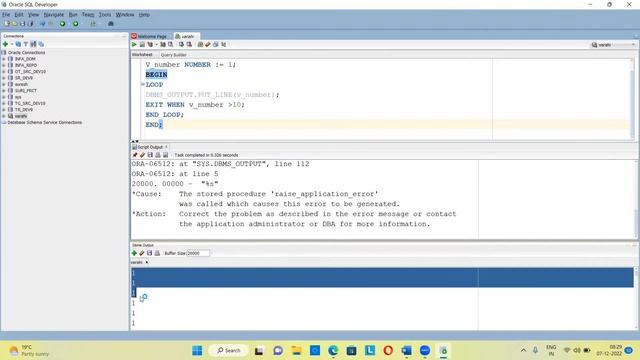This screenshot has width=640, height=360.
Task: Open File Explorer from the taskbar
Action: pos(296,351)
